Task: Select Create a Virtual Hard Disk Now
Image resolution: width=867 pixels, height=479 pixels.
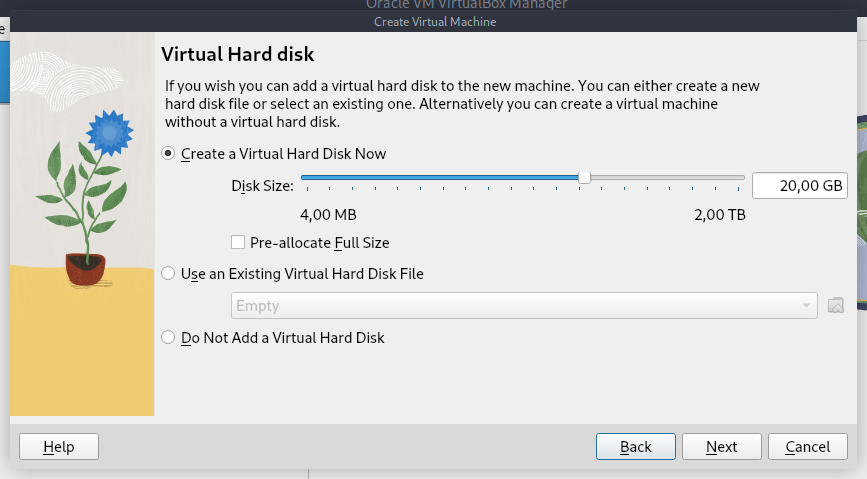Action: (x=168, y=154)
